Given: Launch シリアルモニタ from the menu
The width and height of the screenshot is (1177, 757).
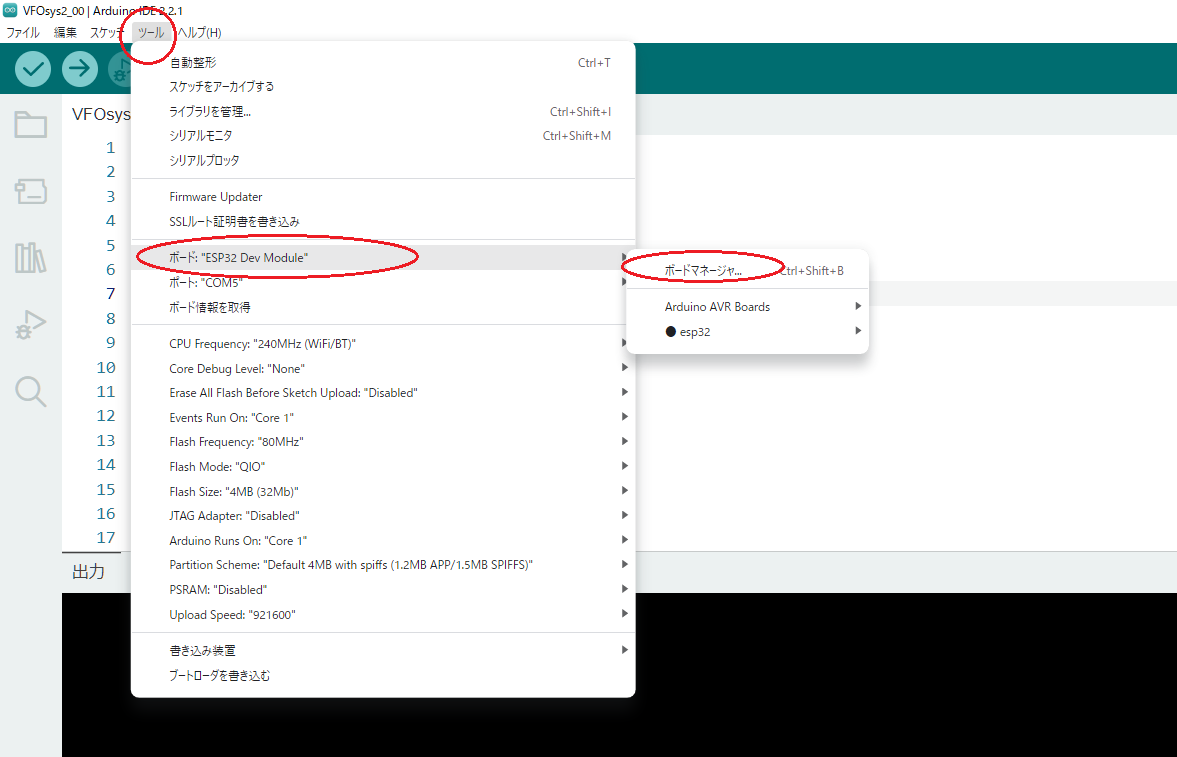Looking at the screenshot, I should 383,136.
